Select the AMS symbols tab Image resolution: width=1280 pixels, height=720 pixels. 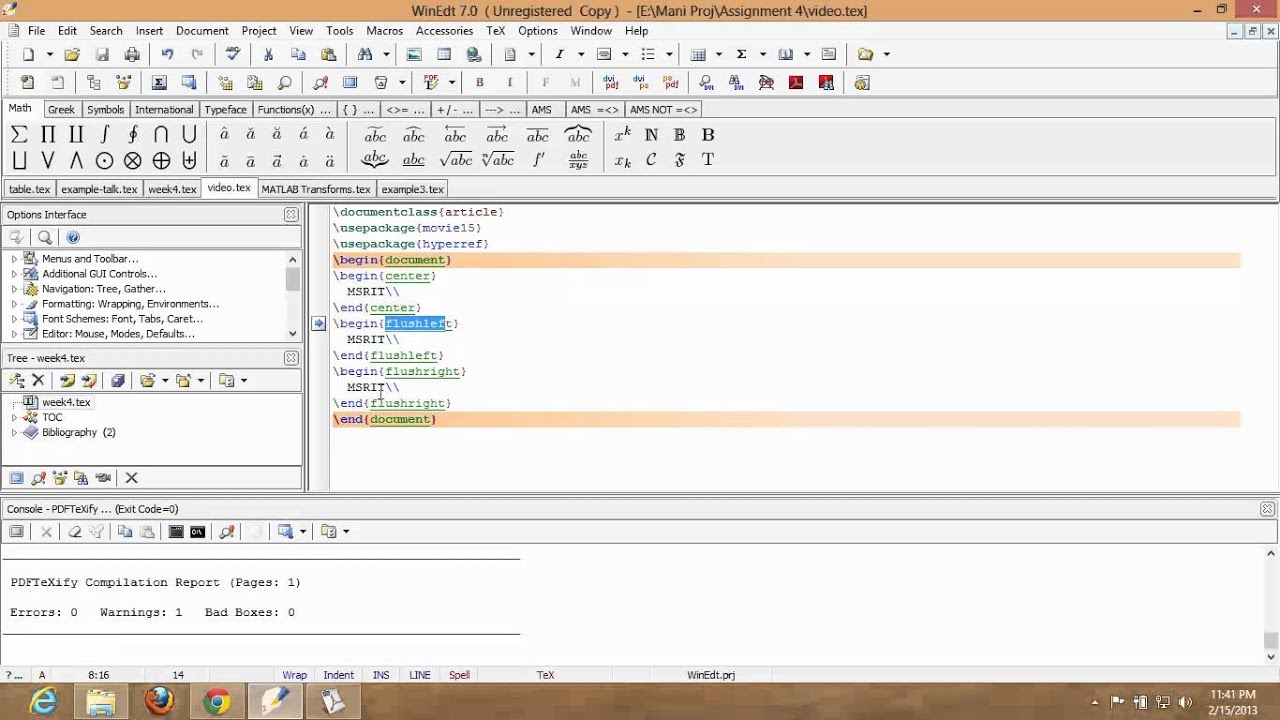541,110
